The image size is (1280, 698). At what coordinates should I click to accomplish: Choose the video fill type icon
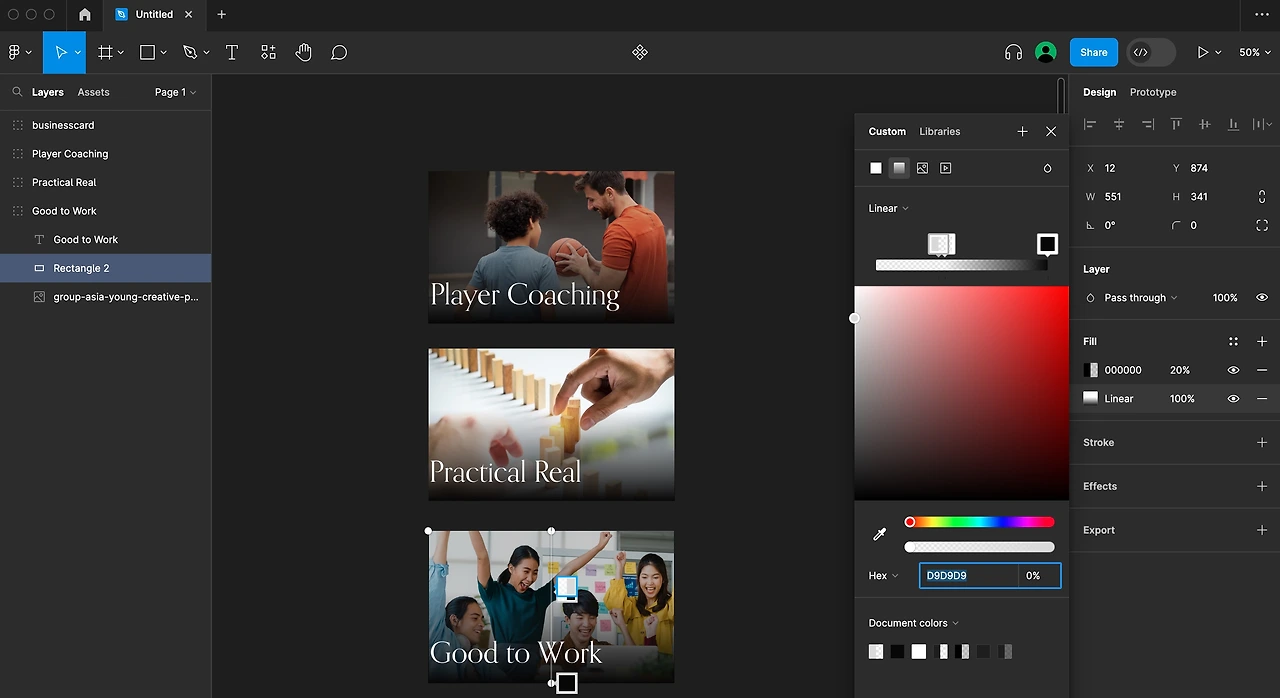pyautogui.click(x=945, y=168)
